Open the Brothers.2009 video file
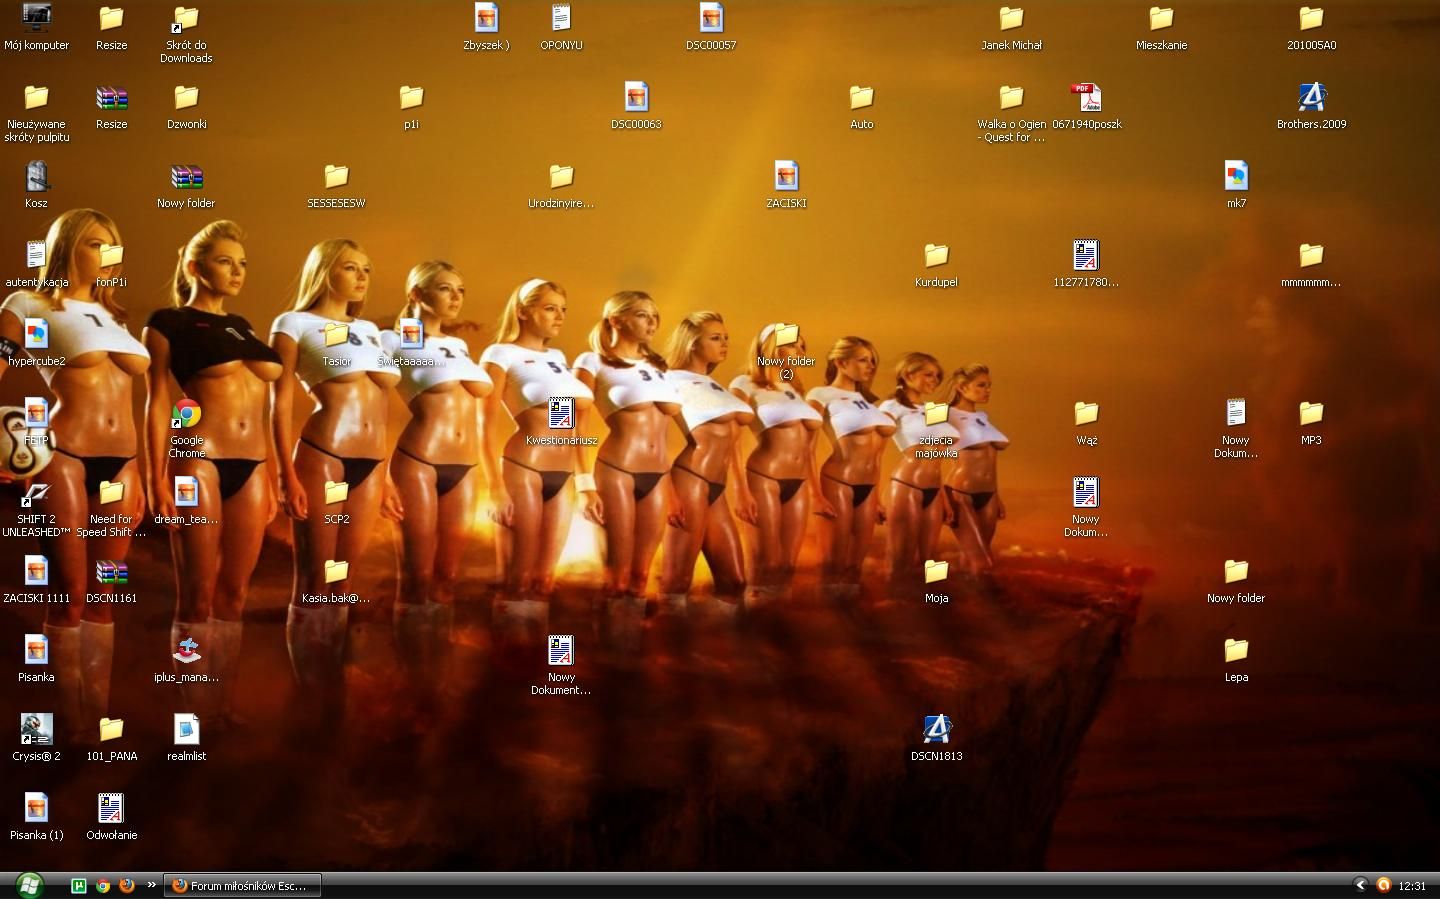Viewport: 1440px width, 899px height. point(1311,99)
